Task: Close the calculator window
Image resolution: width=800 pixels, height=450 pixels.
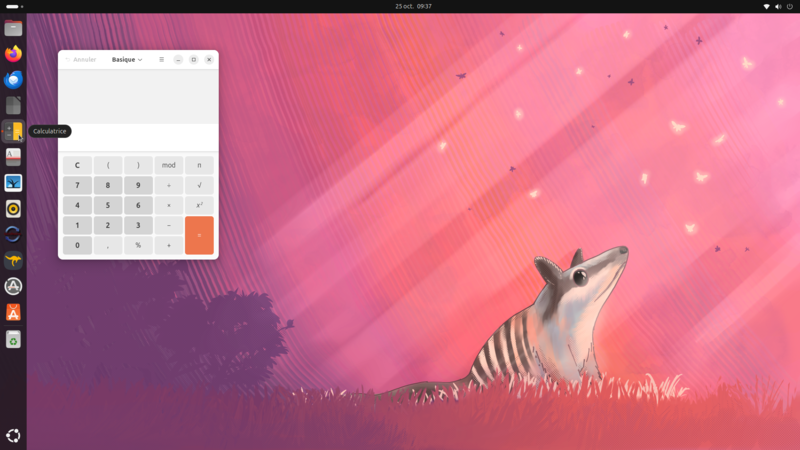Action: point(209,60)
